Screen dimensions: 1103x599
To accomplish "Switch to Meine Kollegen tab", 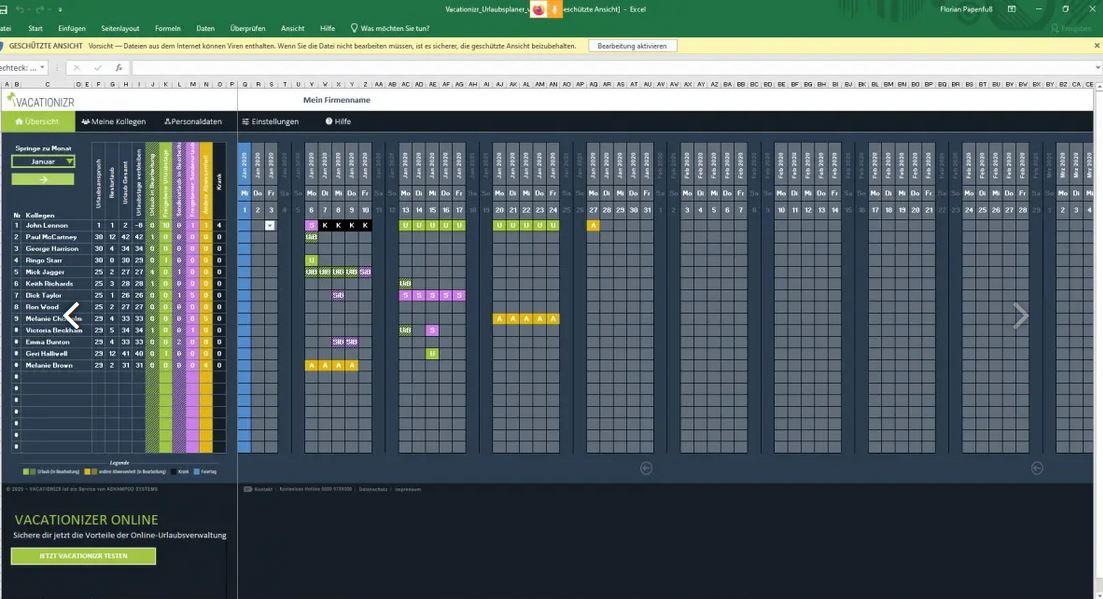I will pos(114,122).
